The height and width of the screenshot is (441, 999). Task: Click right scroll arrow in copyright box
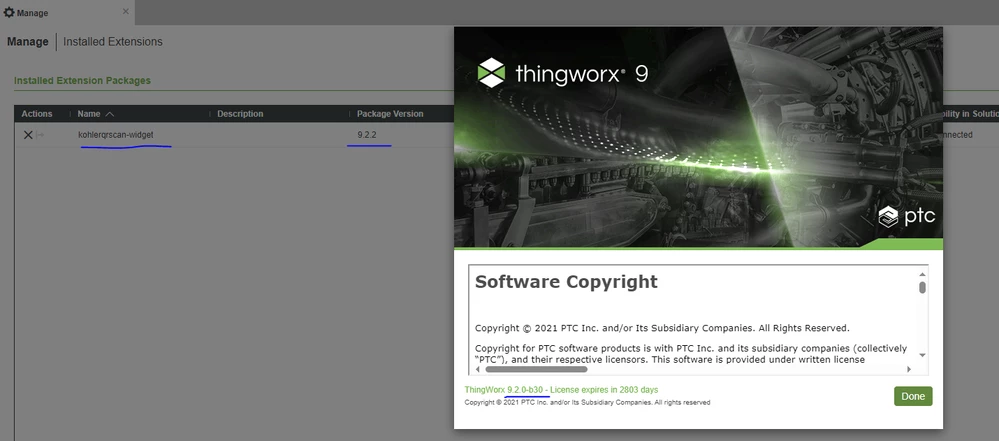pyautogui.click(x=909, y=369)
